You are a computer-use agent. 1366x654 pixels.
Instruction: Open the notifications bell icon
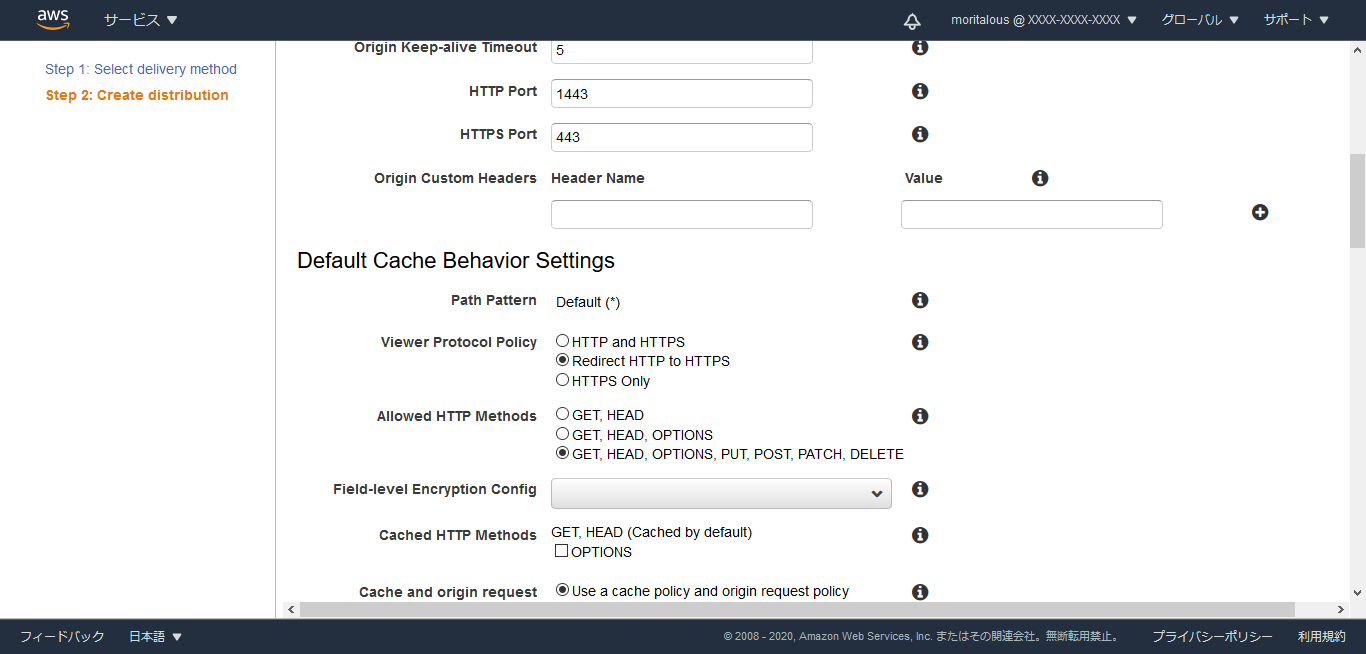pos(911,21)
